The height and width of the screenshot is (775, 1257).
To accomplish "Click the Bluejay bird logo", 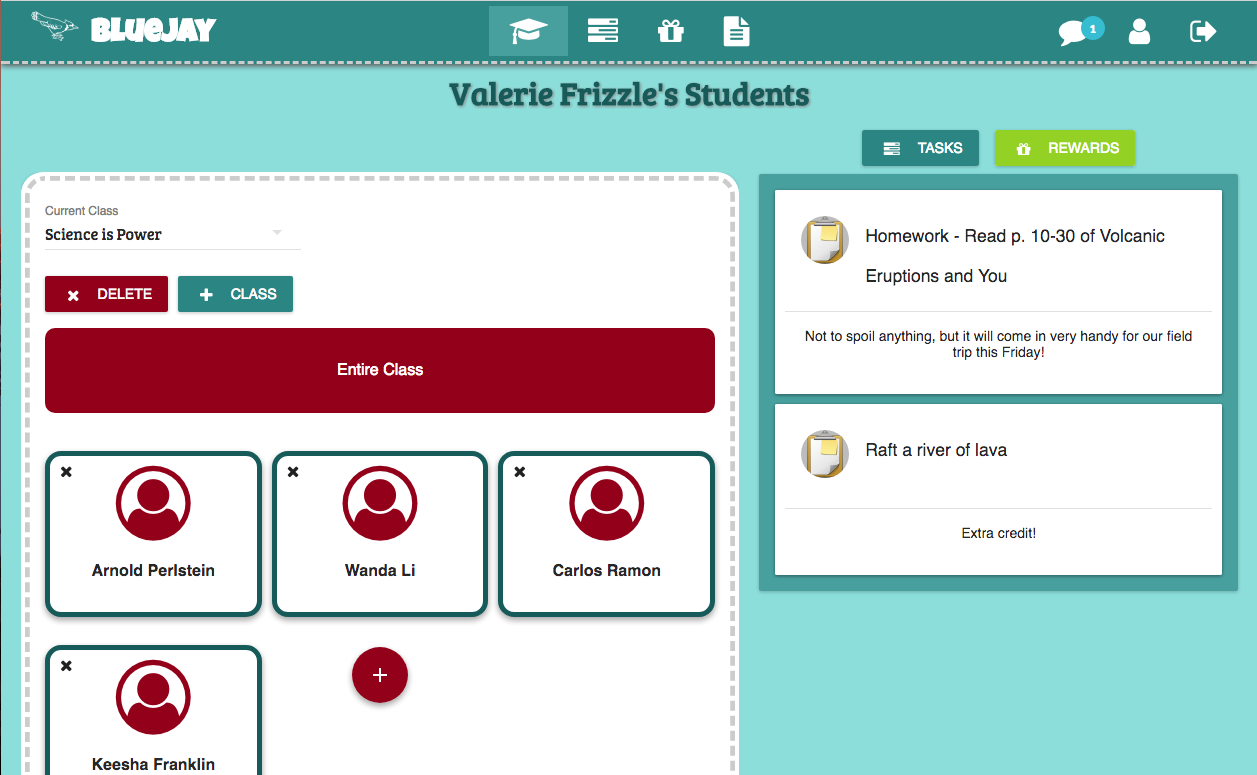I will [55, 27].
